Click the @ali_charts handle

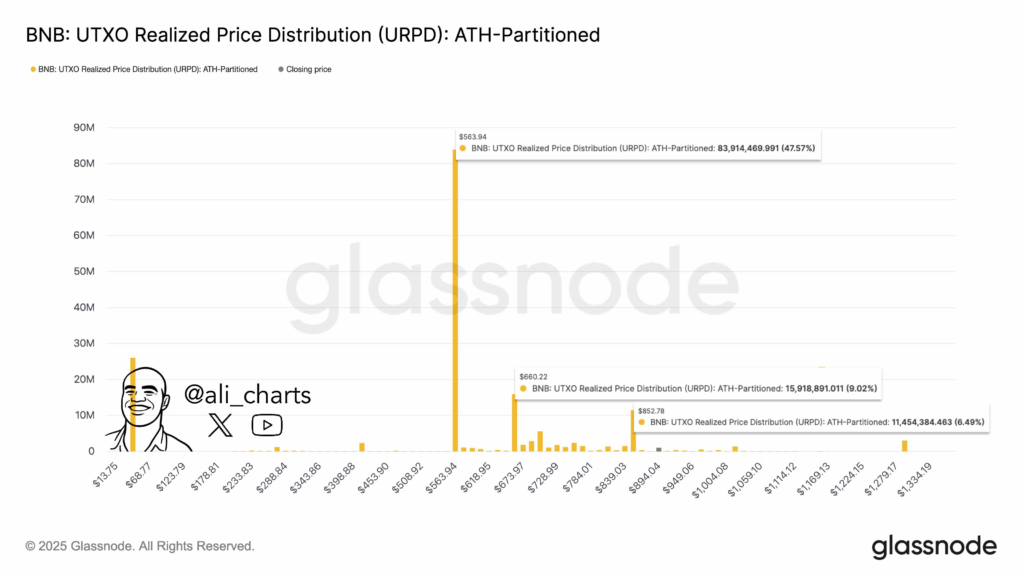pyautogui.click(x=248, y=395)
